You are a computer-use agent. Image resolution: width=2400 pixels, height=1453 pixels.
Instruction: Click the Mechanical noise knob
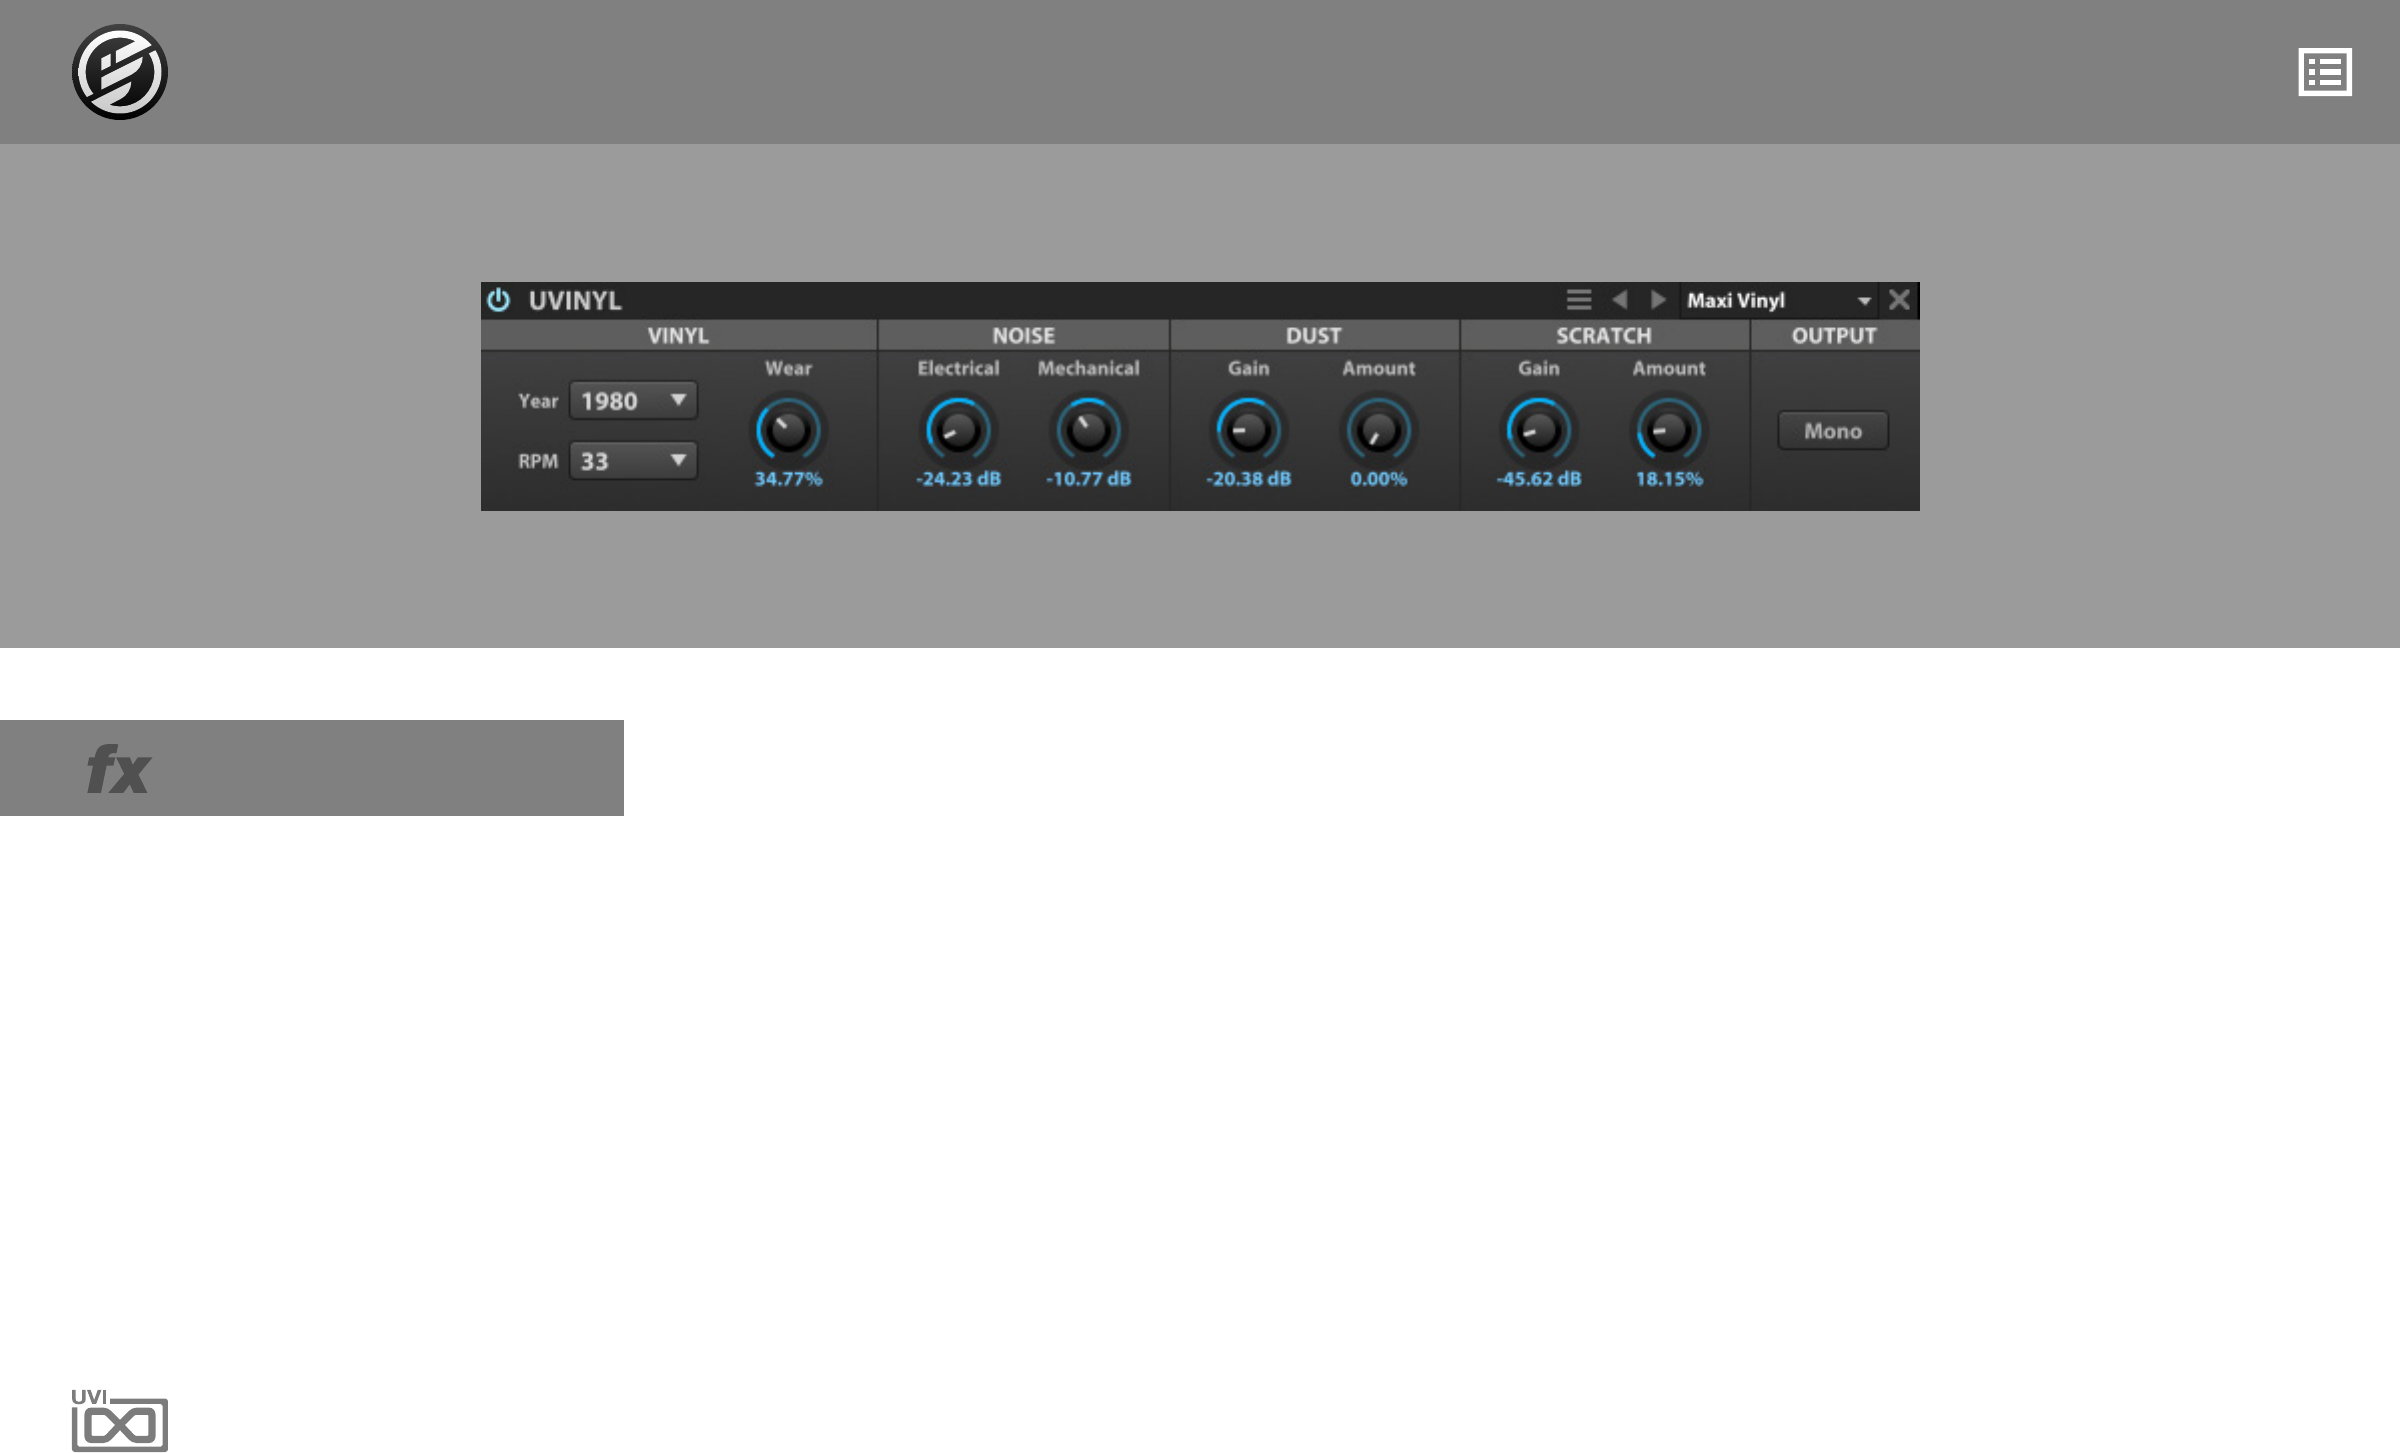(1088, 430)
